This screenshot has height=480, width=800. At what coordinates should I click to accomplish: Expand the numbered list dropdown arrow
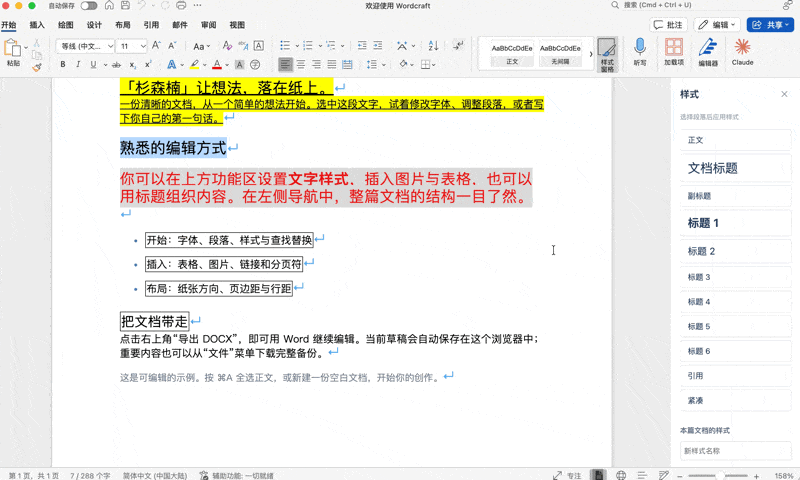(320, 46)
